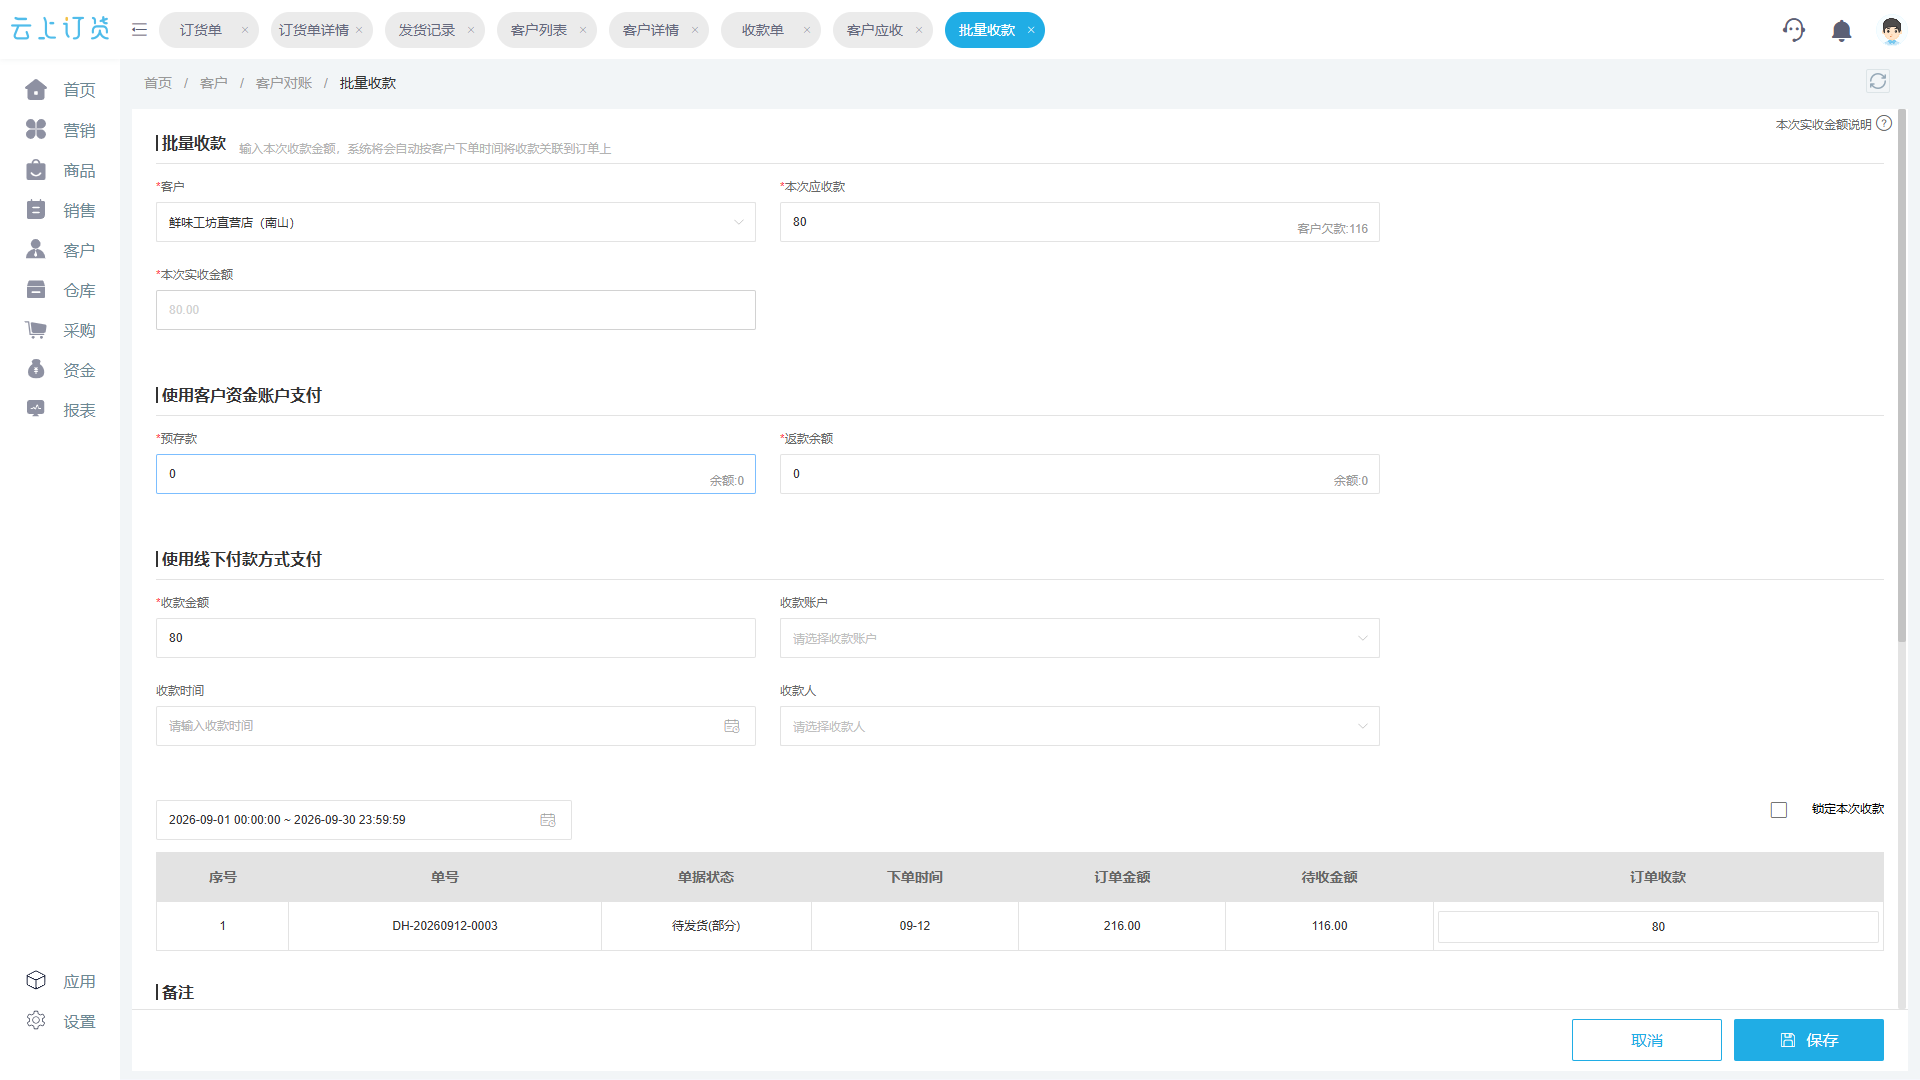
Task: Refresh the page with reload icon
Action: [x=1878, y=82]
